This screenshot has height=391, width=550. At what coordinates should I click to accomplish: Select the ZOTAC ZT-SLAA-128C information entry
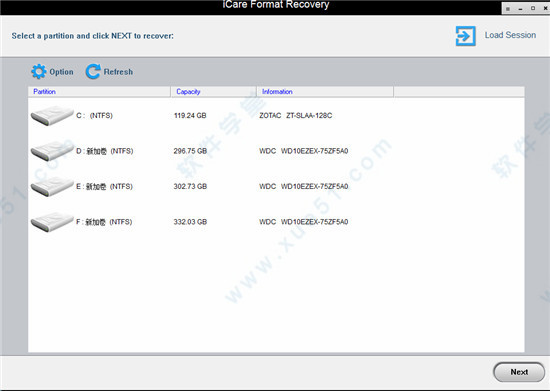tap(296, 116)
